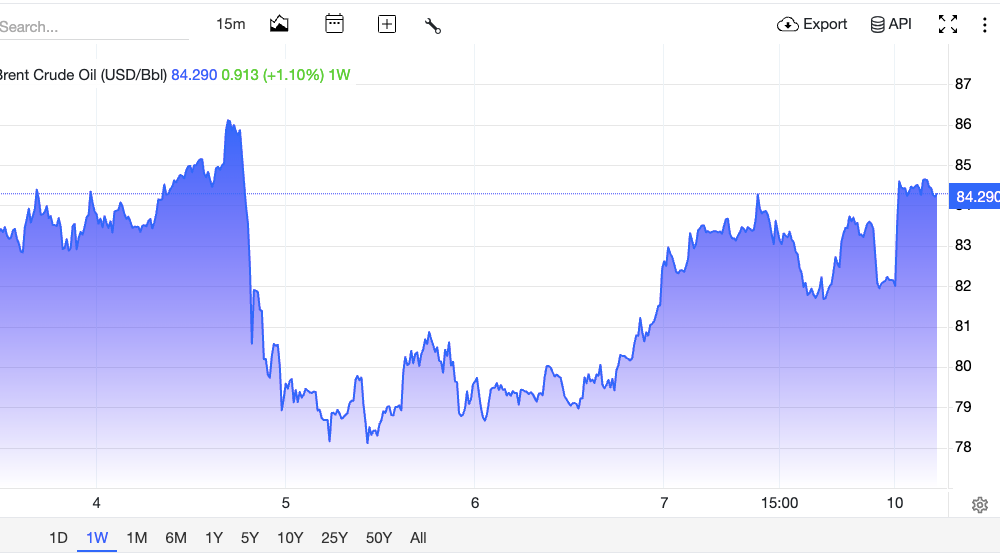Viewport: 1000px width, 557px height.
Task: Click the 82 price axis label
Action: [963, 286]
